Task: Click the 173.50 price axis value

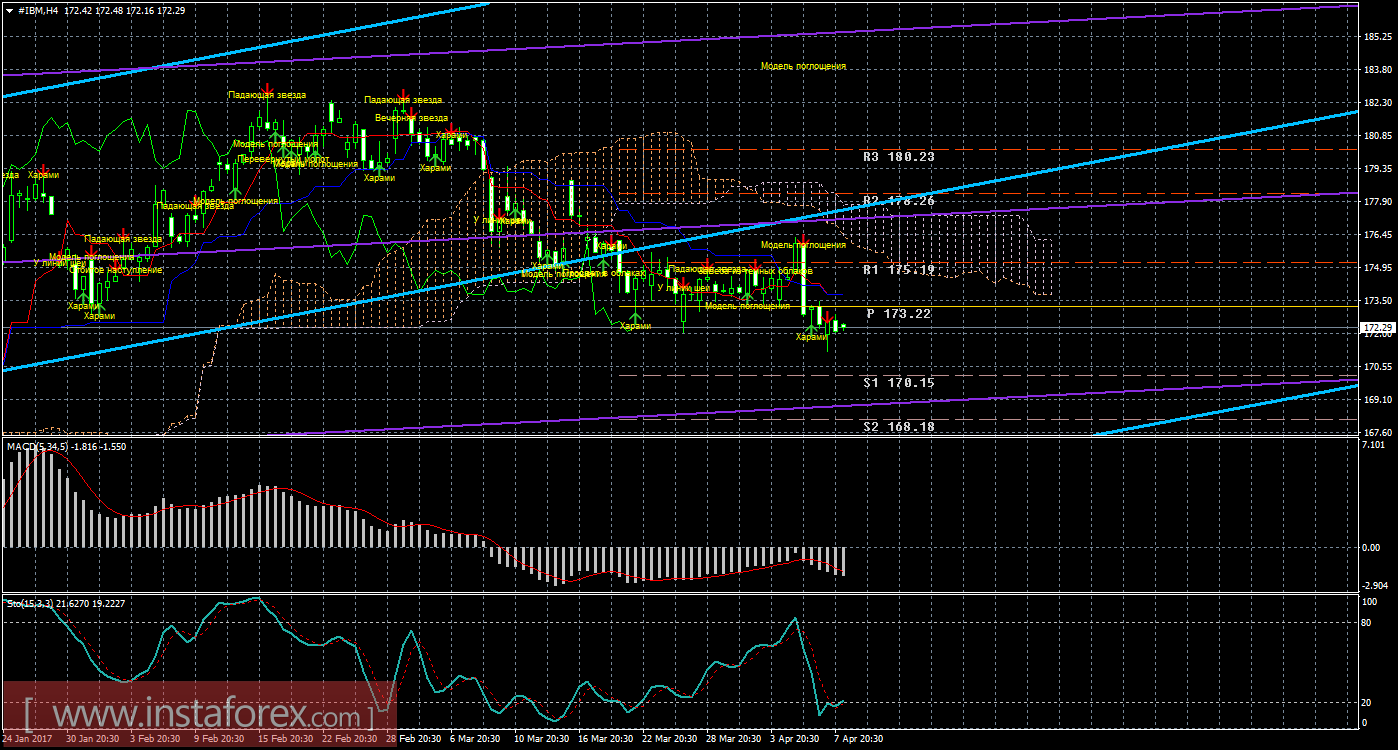Action: point(1378,301)
